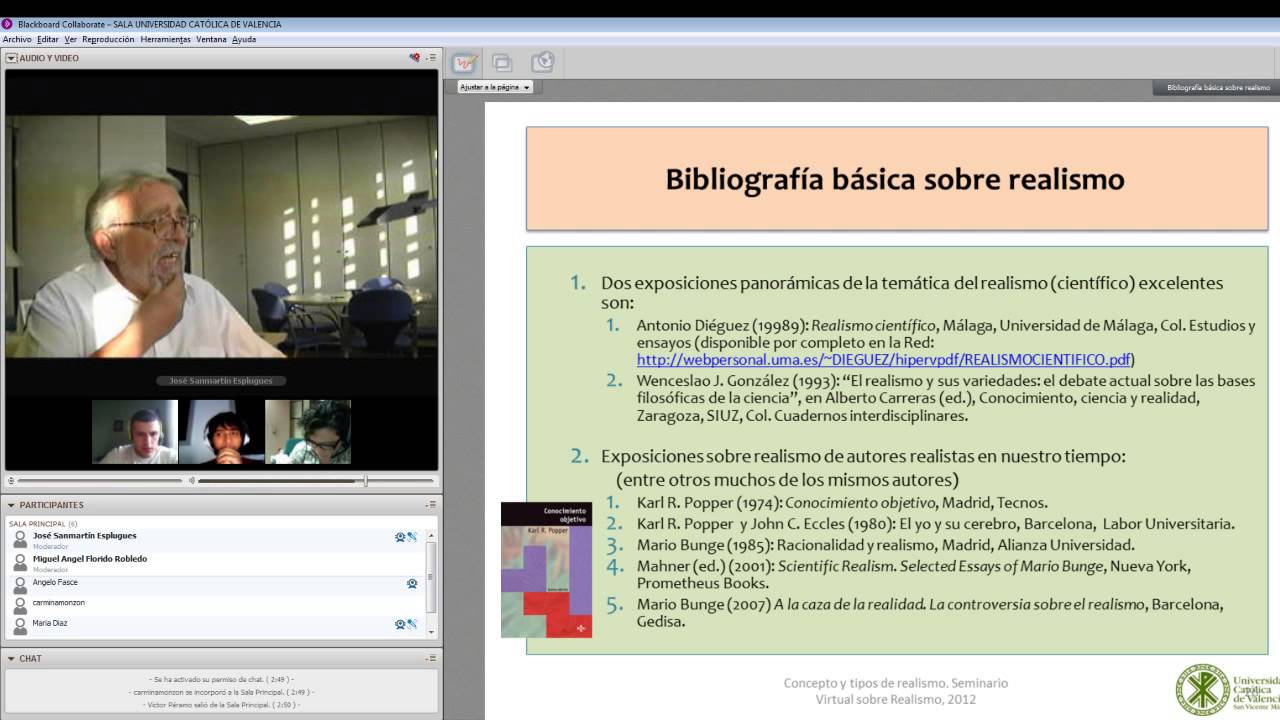The width and height of the screenshot is (1280, 720).
Task: Open the Editar menu
Action: pos(48,40)
